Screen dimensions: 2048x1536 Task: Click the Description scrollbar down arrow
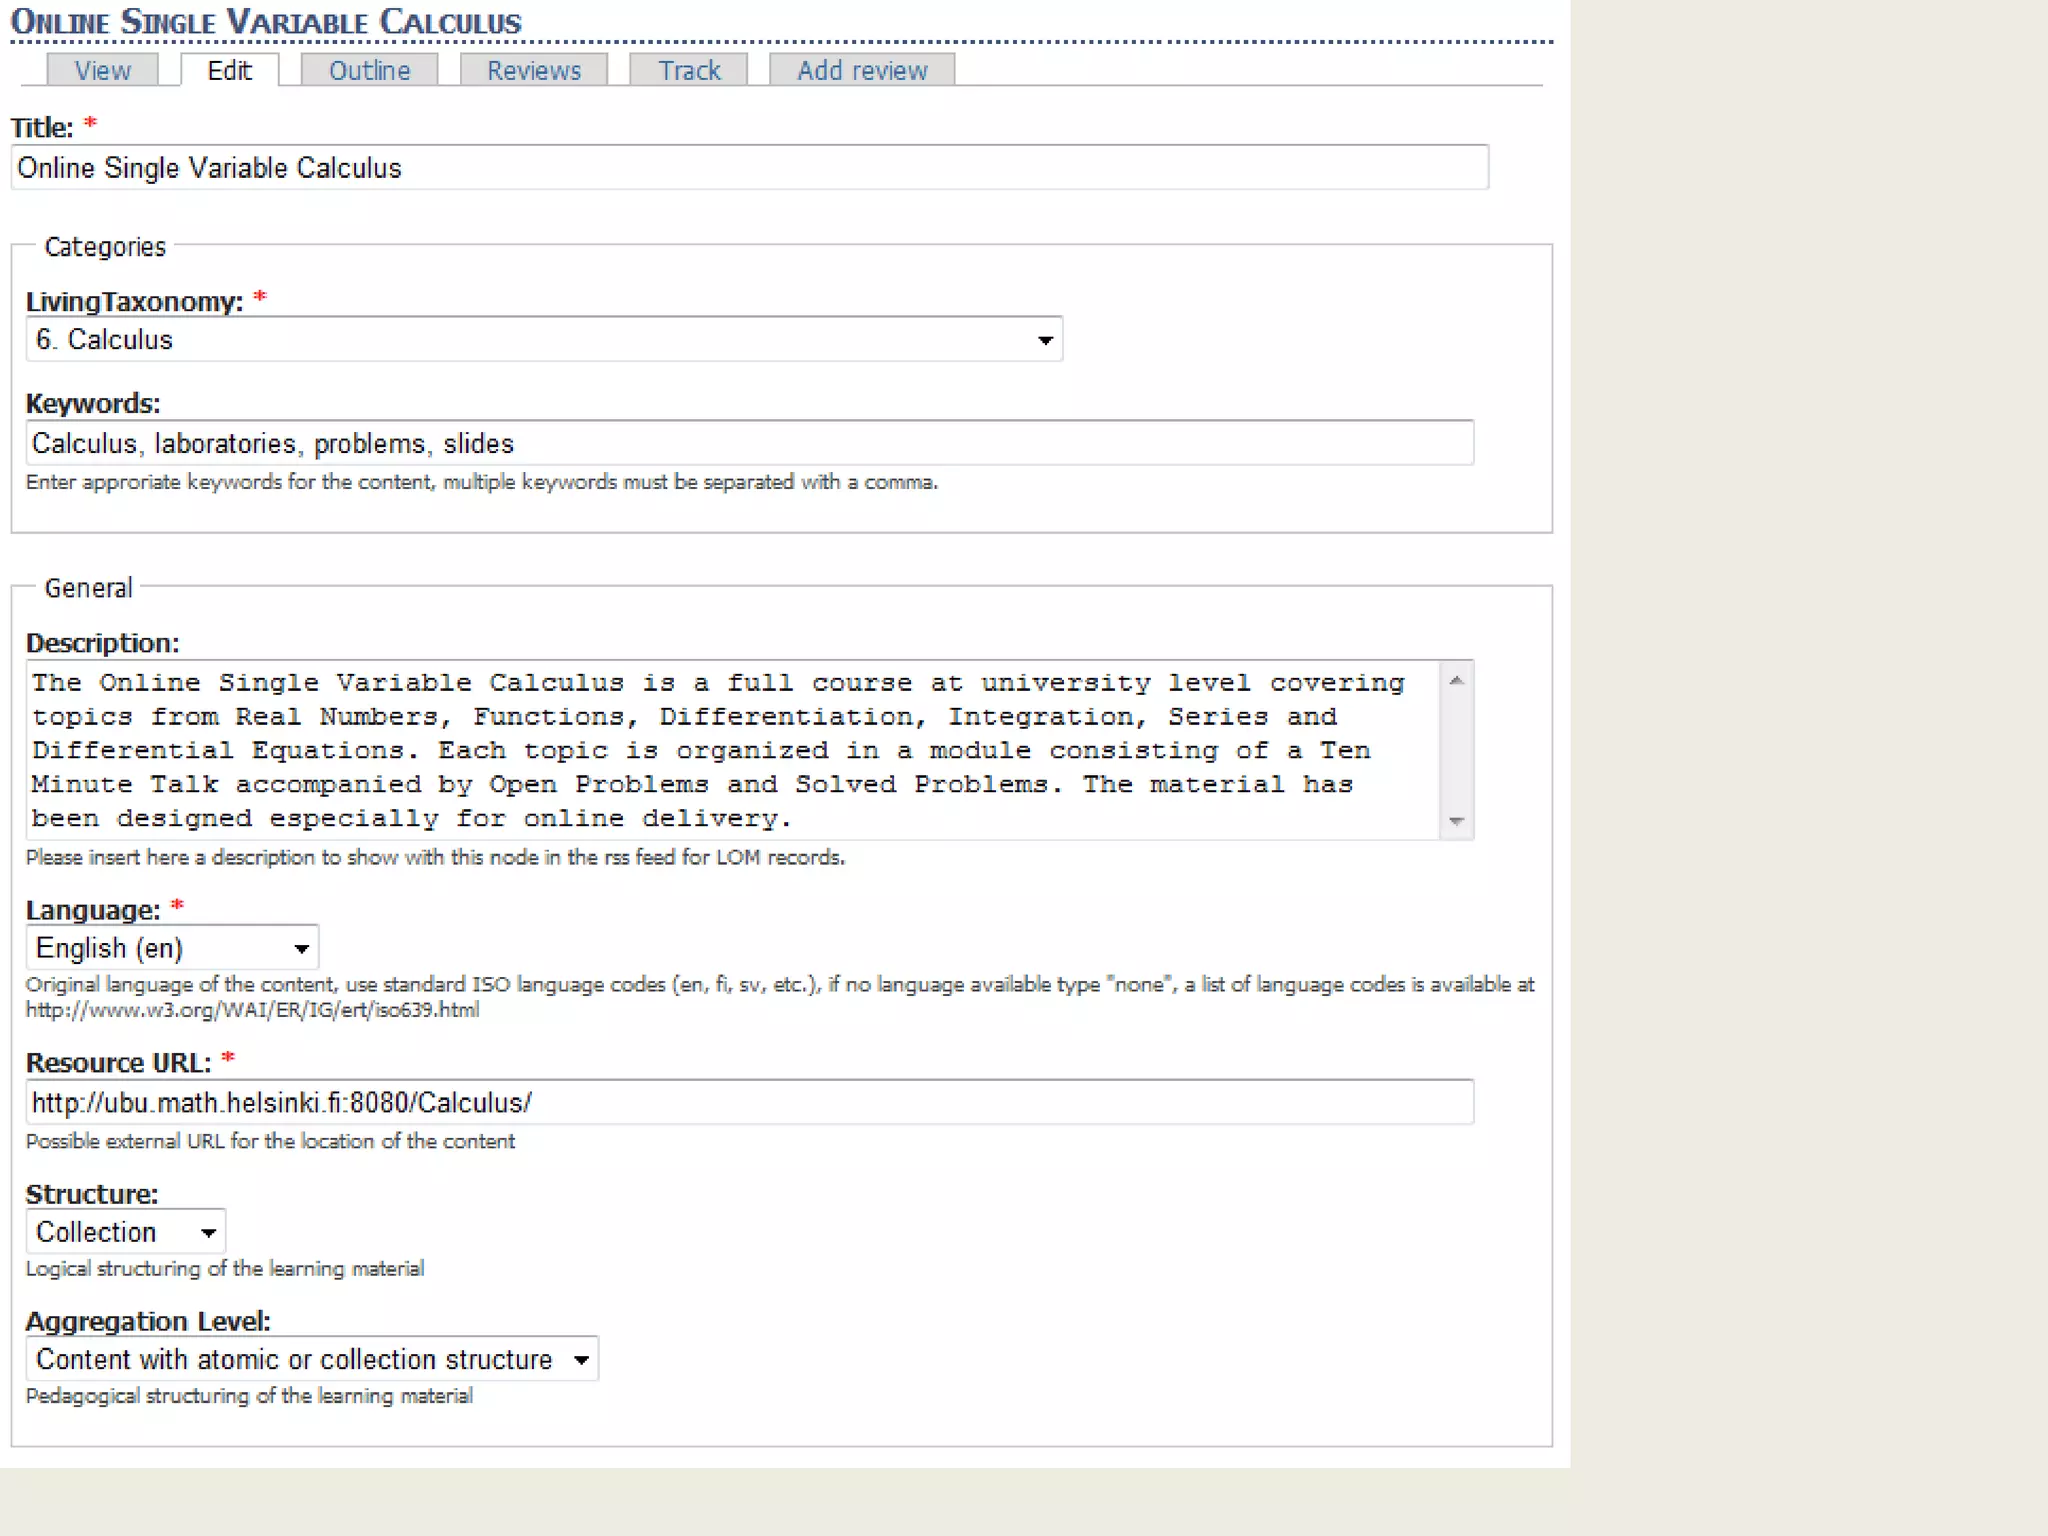pyautogui.click(x=1457, y=821)
